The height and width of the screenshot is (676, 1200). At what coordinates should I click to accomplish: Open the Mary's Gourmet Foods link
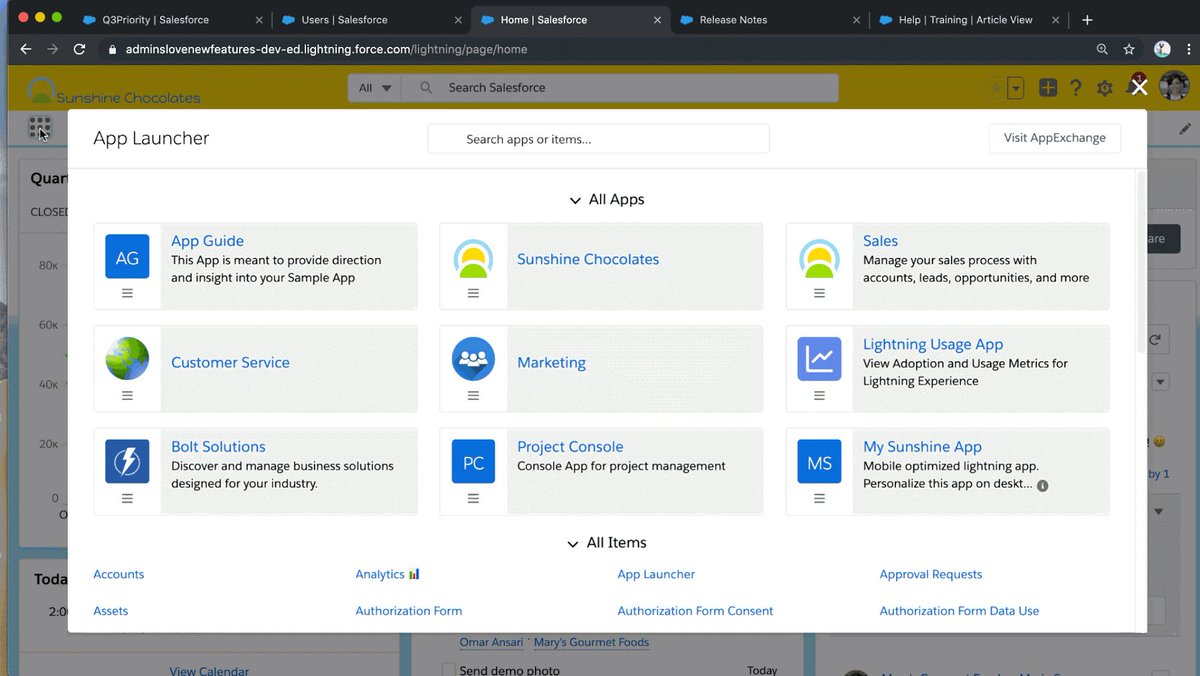click(x=592, y=642)
